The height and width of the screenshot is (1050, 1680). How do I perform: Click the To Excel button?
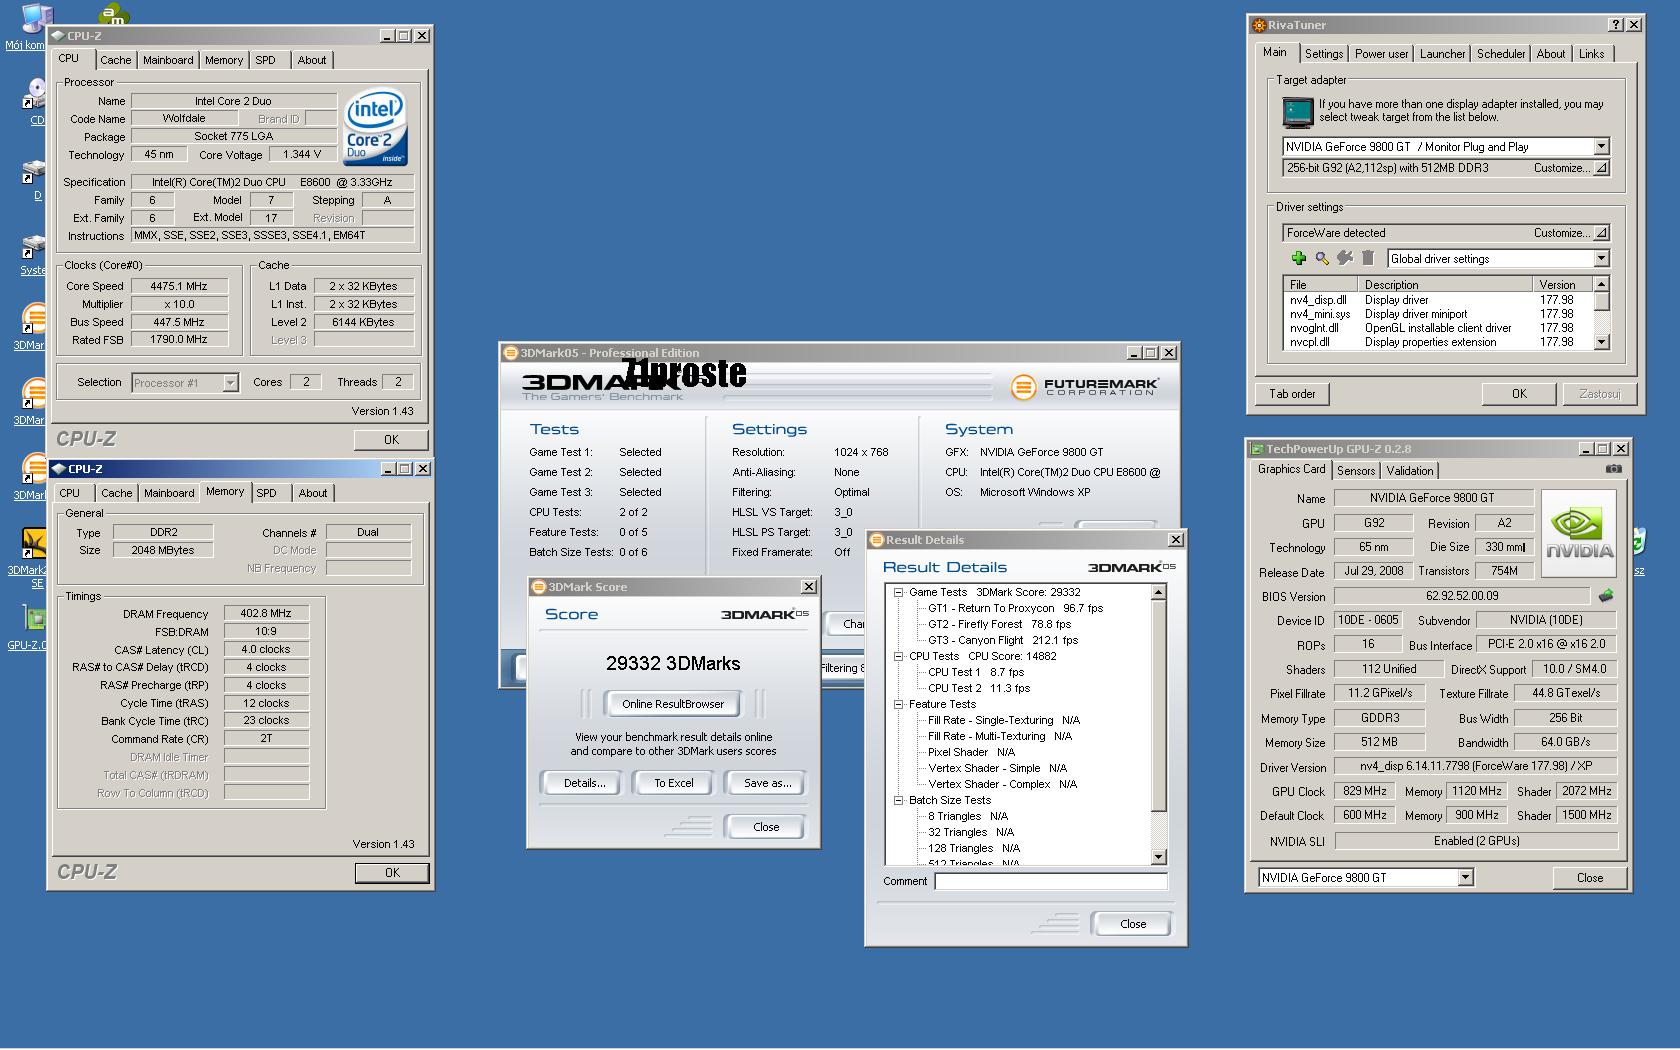[674, 783]
